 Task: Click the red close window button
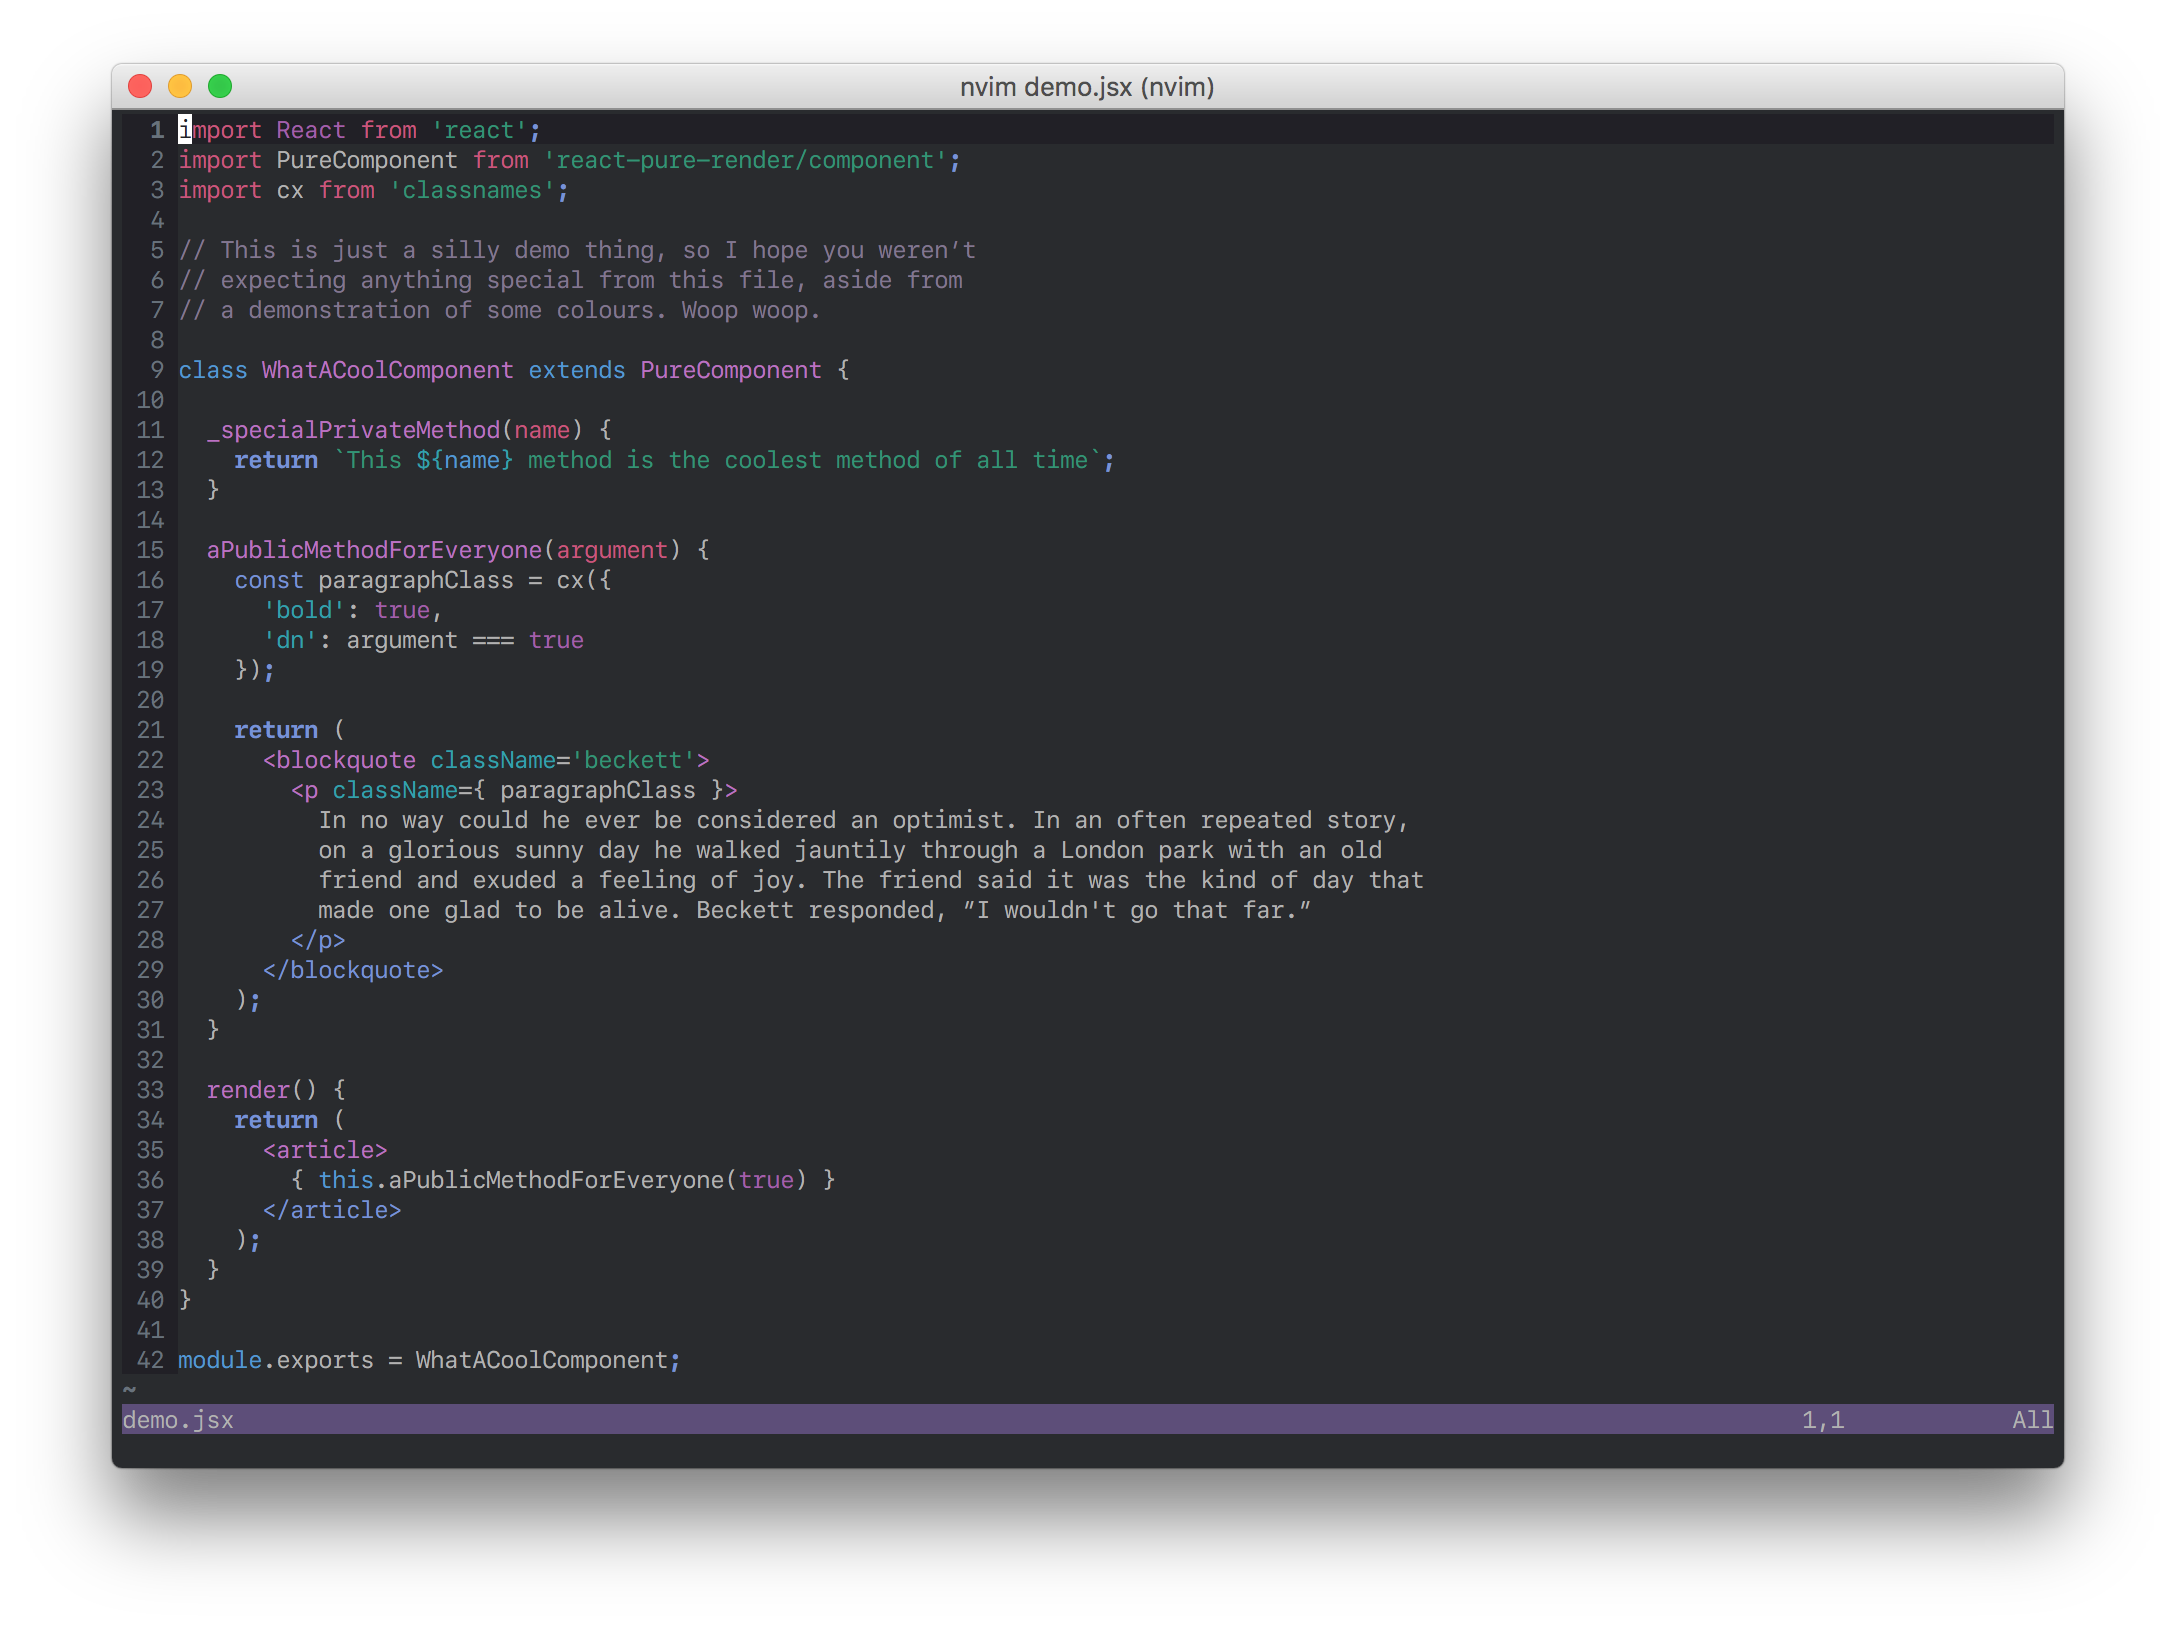pyautogui.click(x=140, y=87)
